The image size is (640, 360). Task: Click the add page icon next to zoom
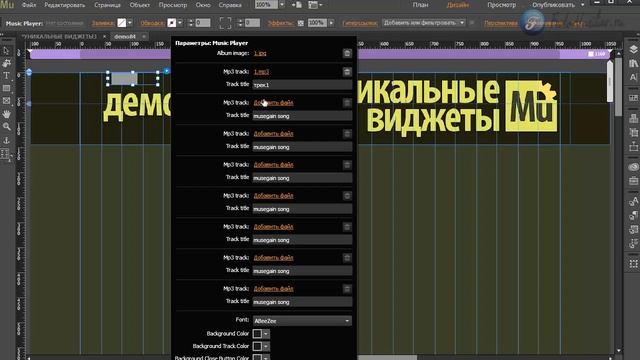tap(297, 5)
